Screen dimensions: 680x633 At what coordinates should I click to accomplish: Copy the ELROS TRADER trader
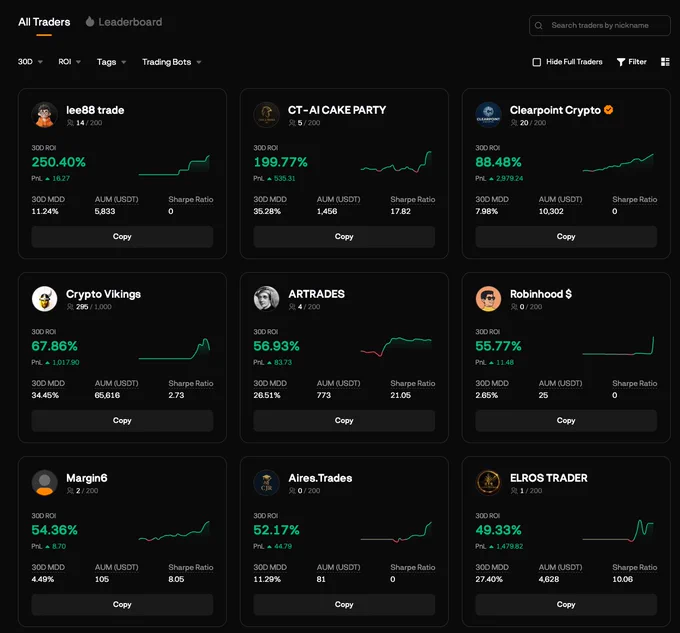(x=566, y=604)
